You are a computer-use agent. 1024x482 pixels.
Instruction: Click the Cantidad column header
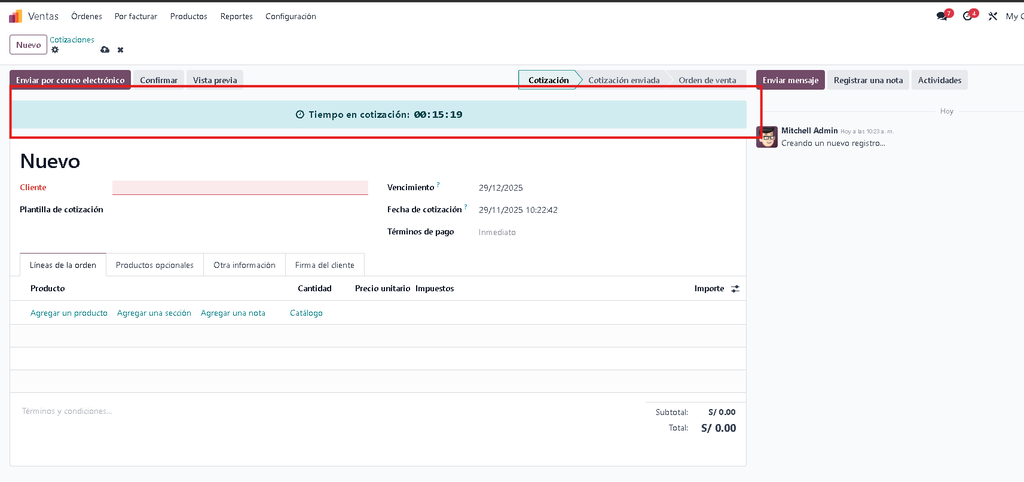tap(315, 288)
